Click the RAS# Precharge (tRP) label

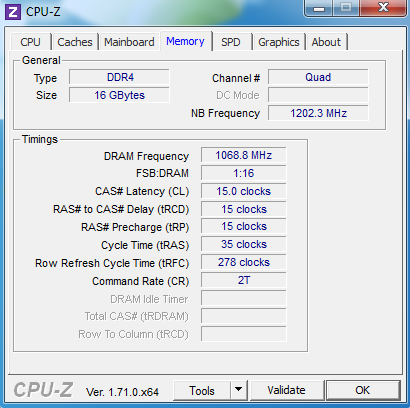pos(135,227)
